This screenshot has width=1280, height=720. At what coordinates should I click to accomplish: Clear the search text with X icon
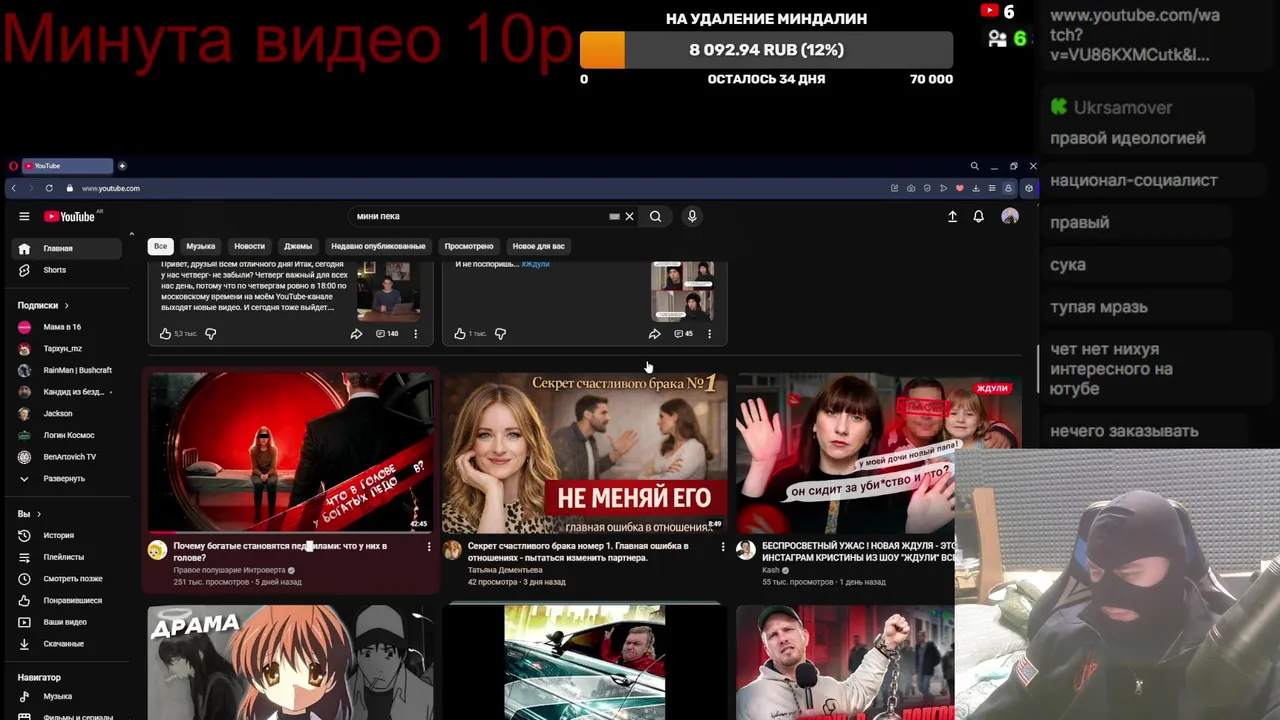(629, 216)
